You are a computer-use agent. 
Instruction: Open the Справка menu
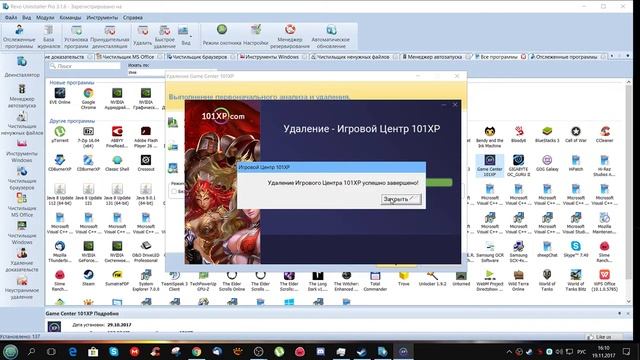[x=133, y=18]
